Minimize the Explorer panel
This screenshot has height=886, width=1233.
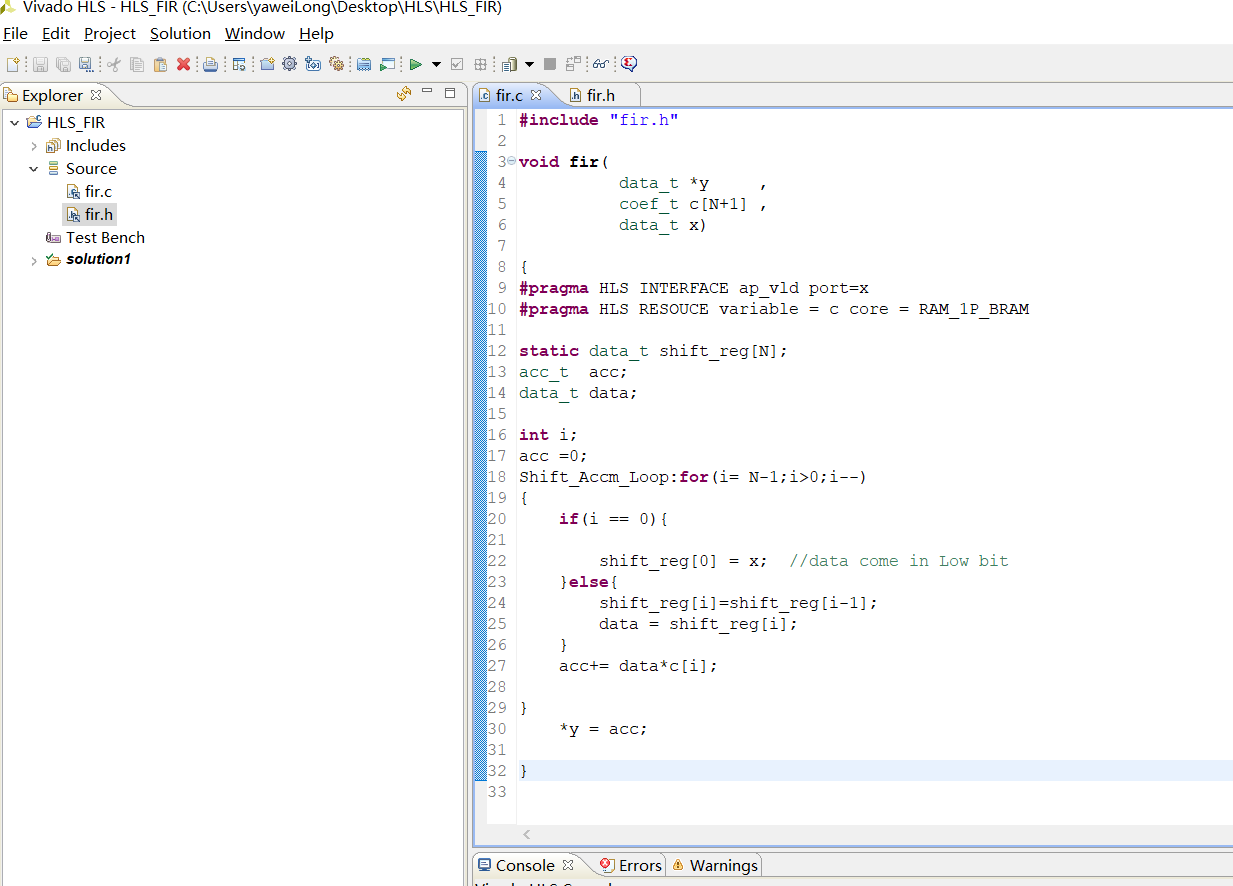[x=427, y=92]
